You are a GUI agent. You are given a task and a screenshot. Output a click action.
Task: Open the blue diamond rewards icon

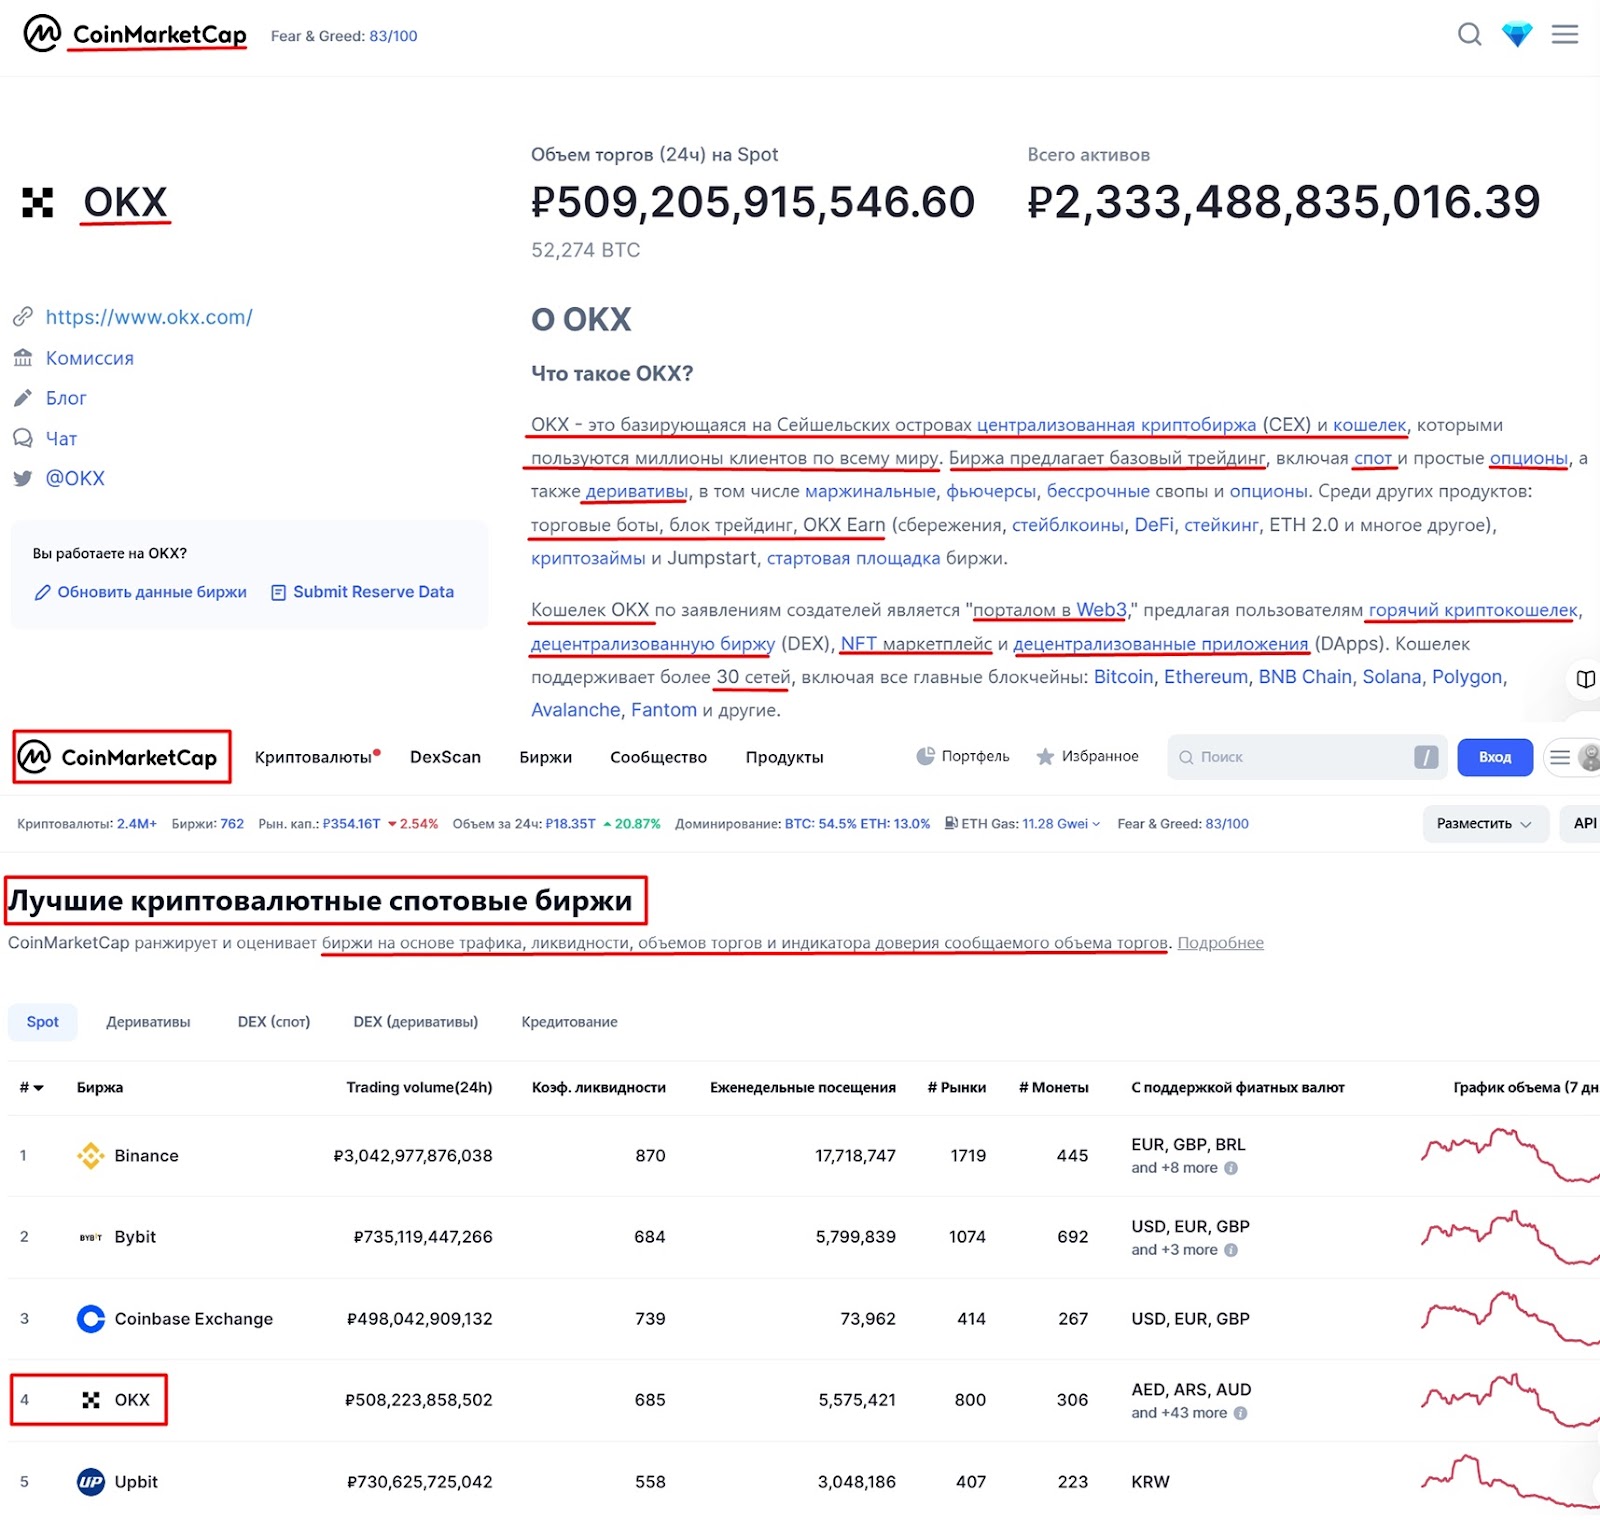tap(1517, 35)
